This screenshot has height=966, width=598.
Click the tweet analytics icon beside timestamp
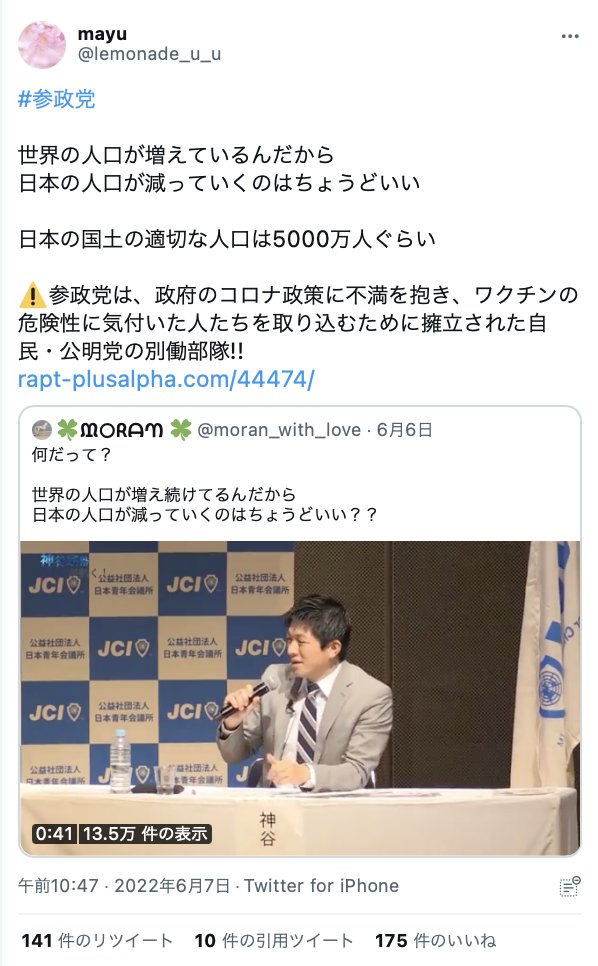[570, 886]
